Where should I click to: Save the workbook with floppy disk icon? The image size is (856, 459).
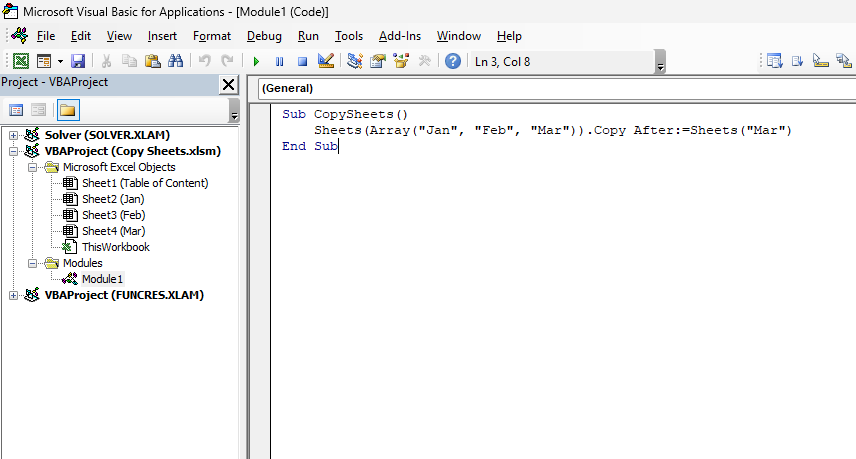coord(78,61)
